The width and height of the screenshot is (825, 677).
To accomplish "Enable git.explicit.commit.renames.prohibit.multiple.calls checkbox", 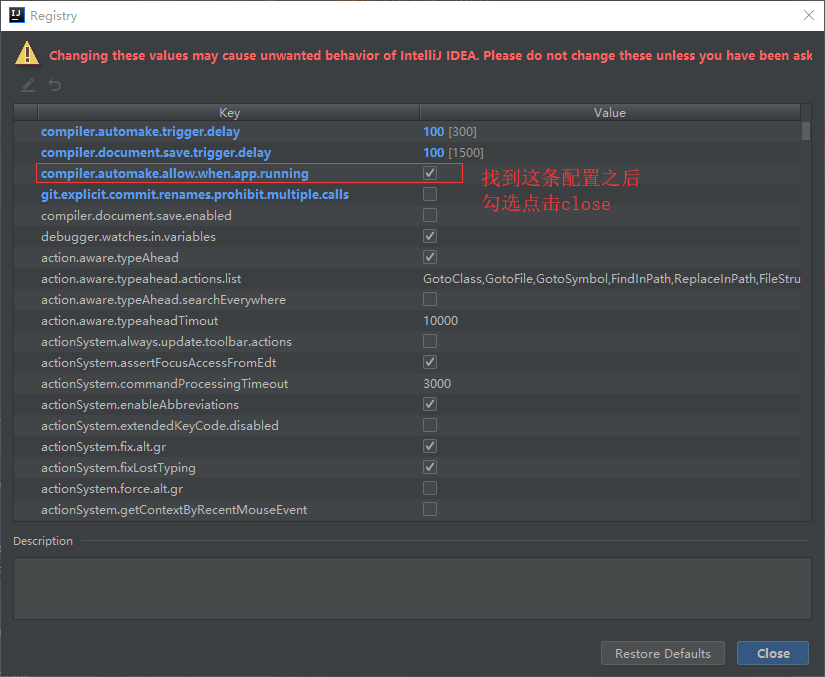I will click(430, 194).
